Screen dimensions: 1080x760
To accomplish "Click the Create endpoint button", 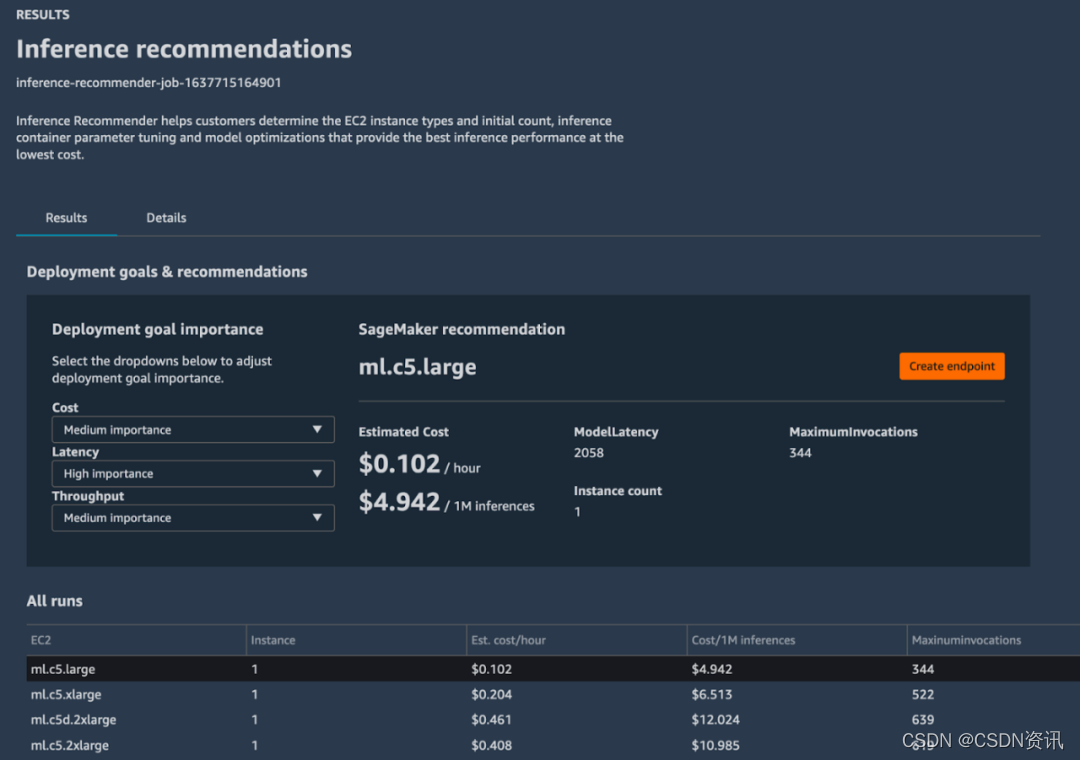I will click(x=951, y=366).
